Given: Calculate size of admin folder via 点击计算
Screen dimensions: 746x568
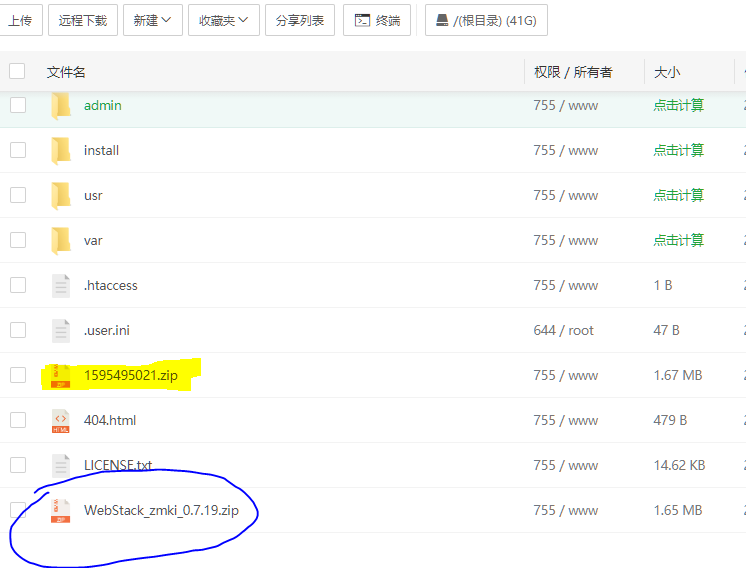Looking at the screenshot, I should (x=678, y=105).
